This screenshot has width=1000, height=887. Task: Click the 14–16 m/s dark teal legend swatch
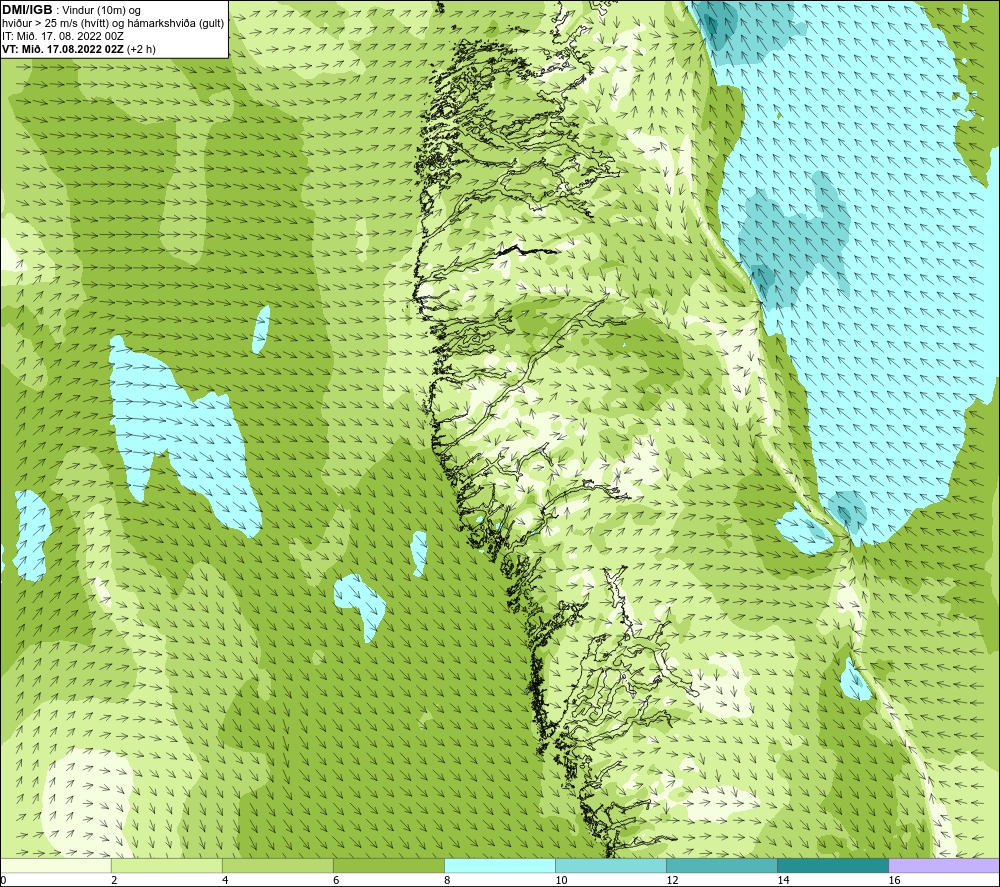point(833,865)
